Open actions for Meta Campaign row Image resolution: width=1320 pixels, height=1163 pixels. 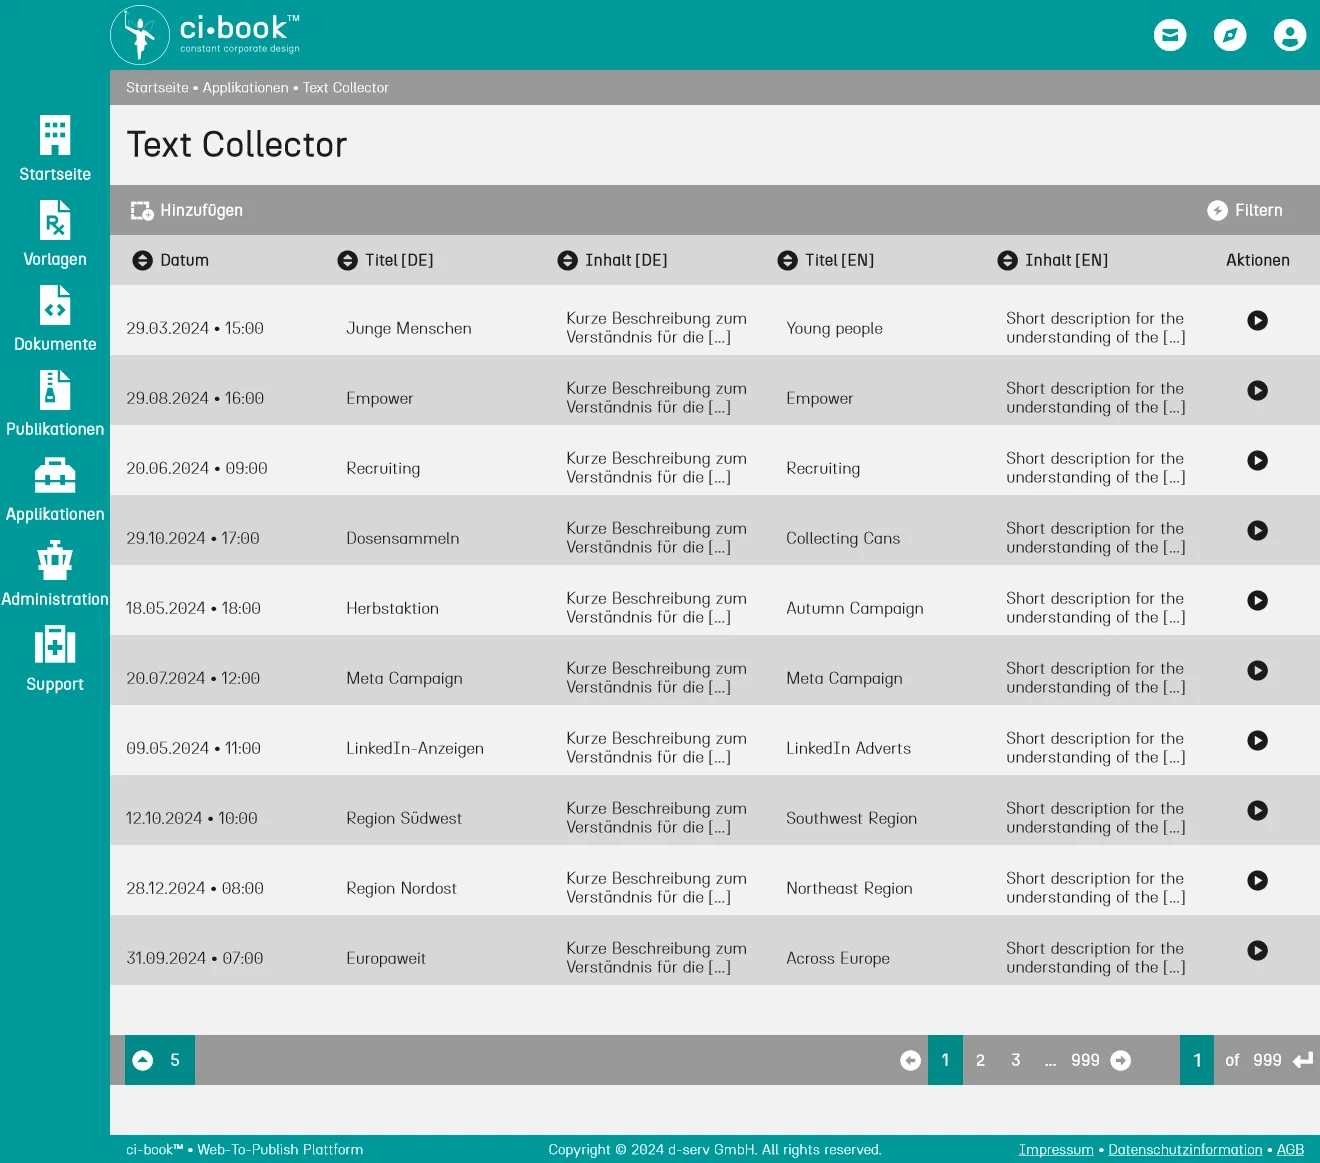point(1258,670)
